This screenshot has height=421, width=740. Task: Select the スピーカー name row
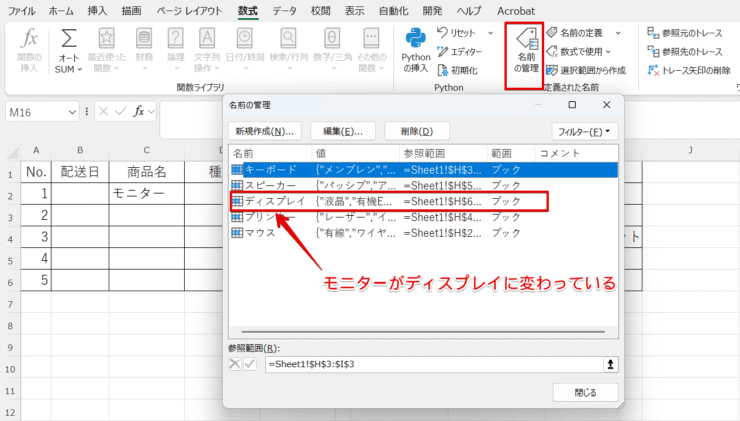click(x=423, y=185)
